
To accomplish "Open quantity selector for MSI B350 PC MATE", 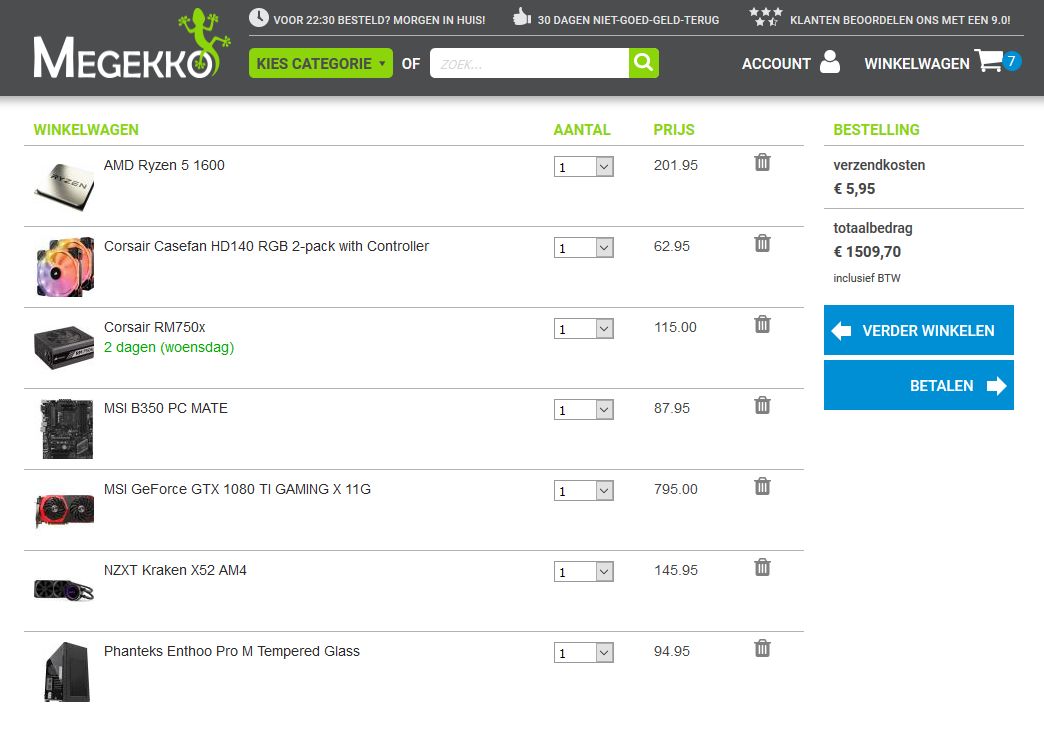I will [x=583, y=409].
